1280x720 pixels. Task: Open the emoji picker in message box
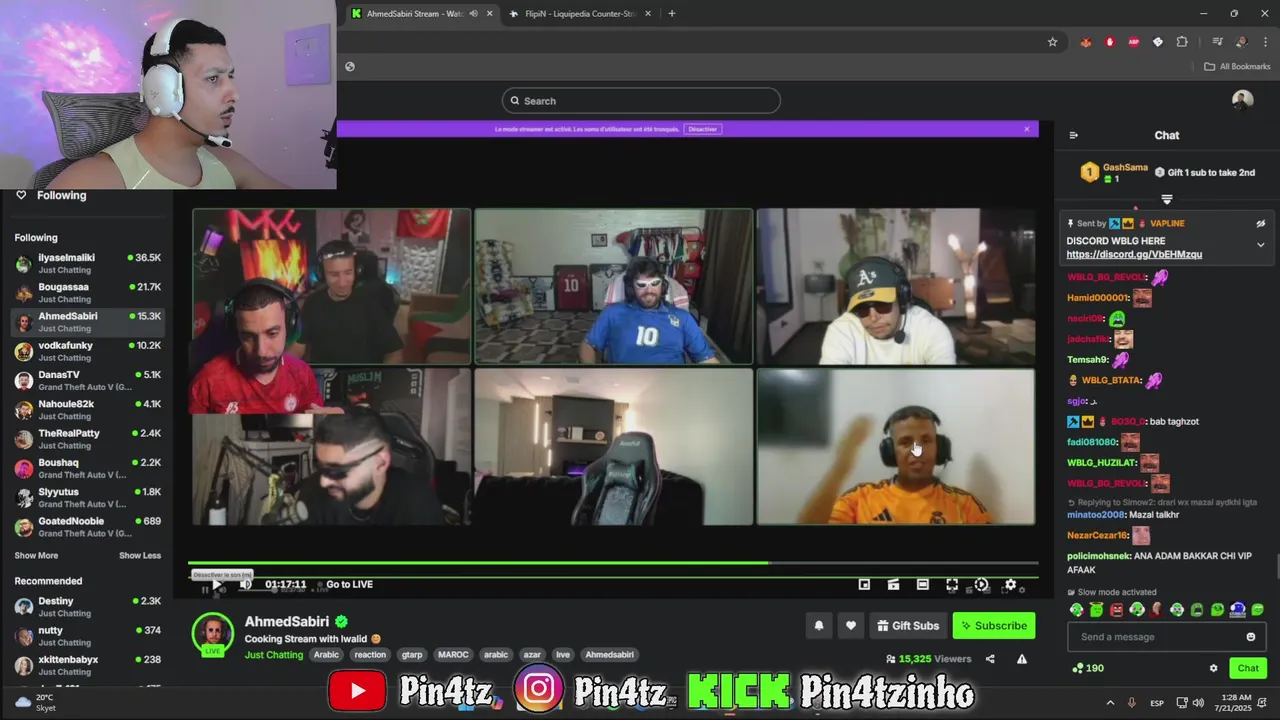(1250, 637)
